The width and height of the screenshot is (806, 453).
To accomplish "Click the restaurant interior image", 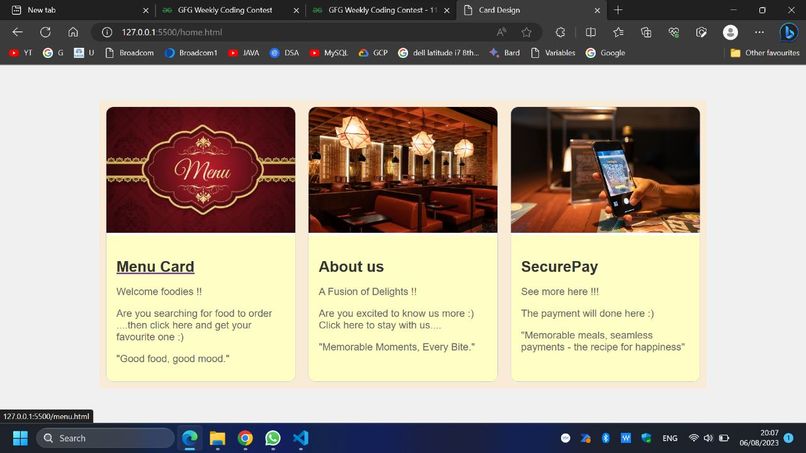I will pyautogui.click(x=403, y=170).
